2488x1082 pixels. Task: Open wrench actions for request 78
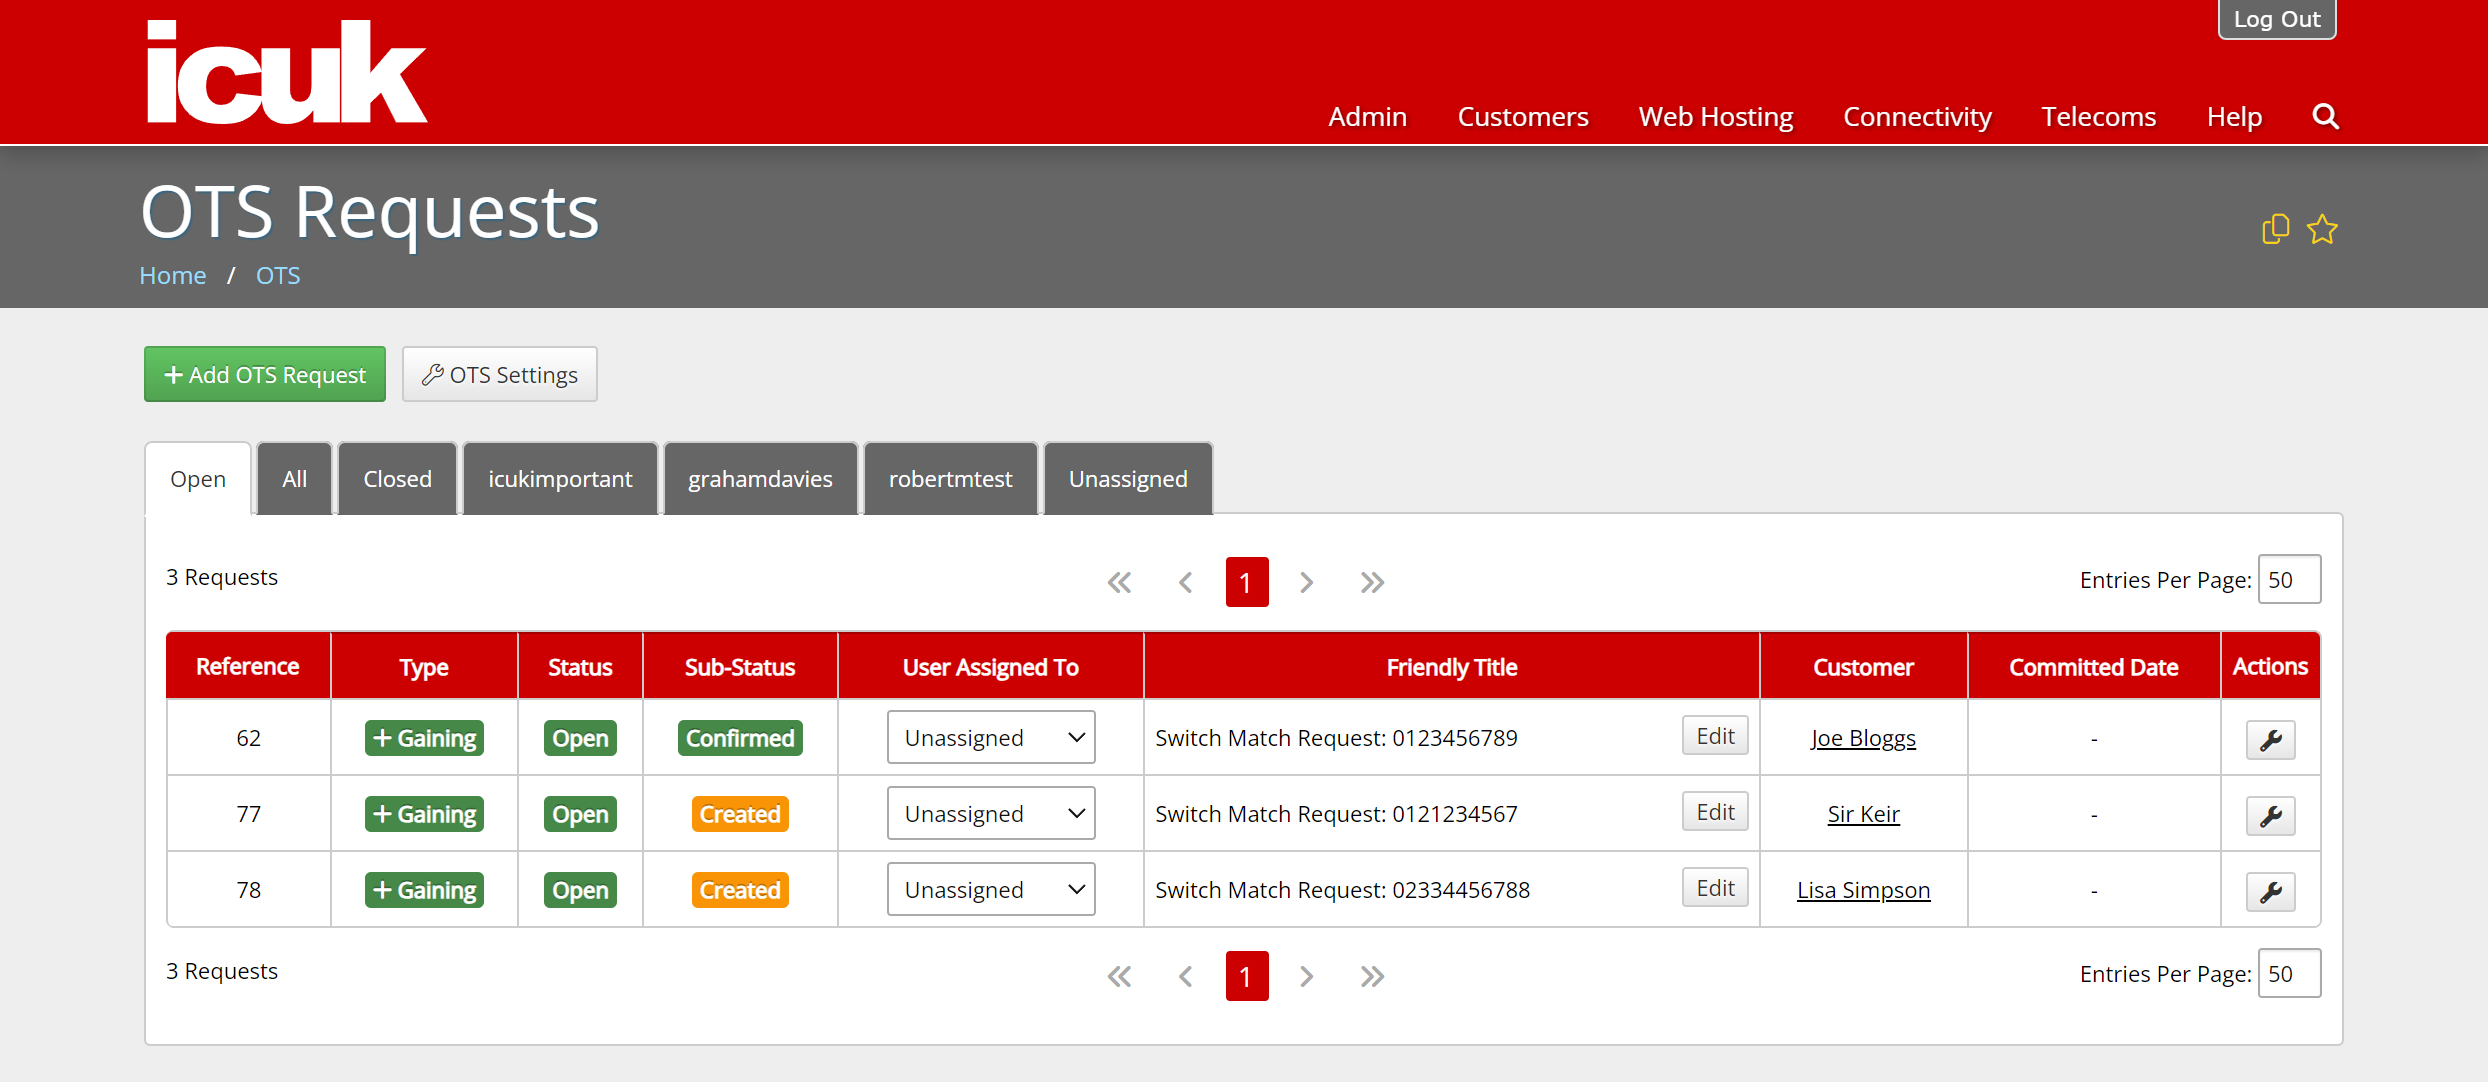pyautogui.click(x=2270, y=892)
